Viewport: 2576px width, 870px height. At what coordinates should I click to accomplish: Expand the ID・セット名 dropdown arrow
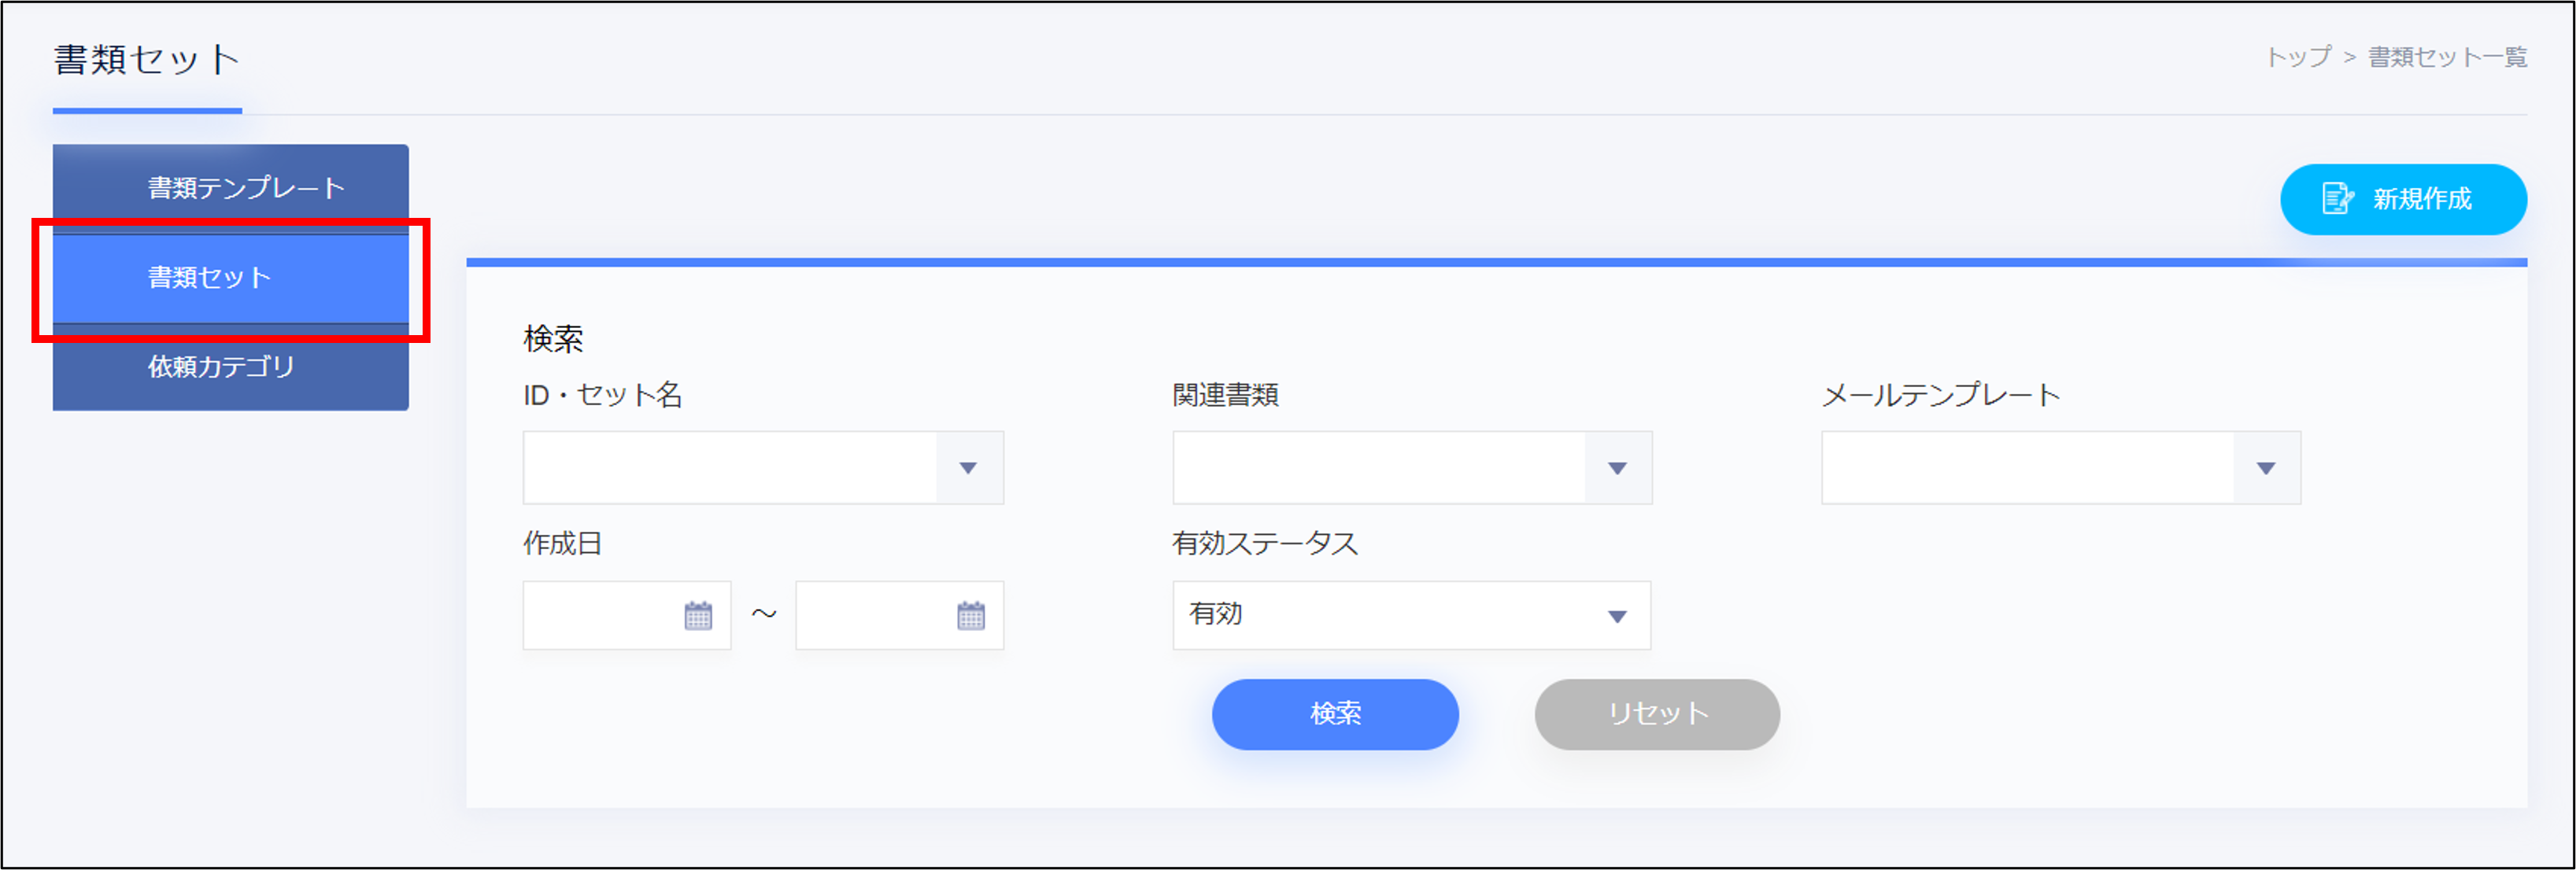click(x=968, y=468)
